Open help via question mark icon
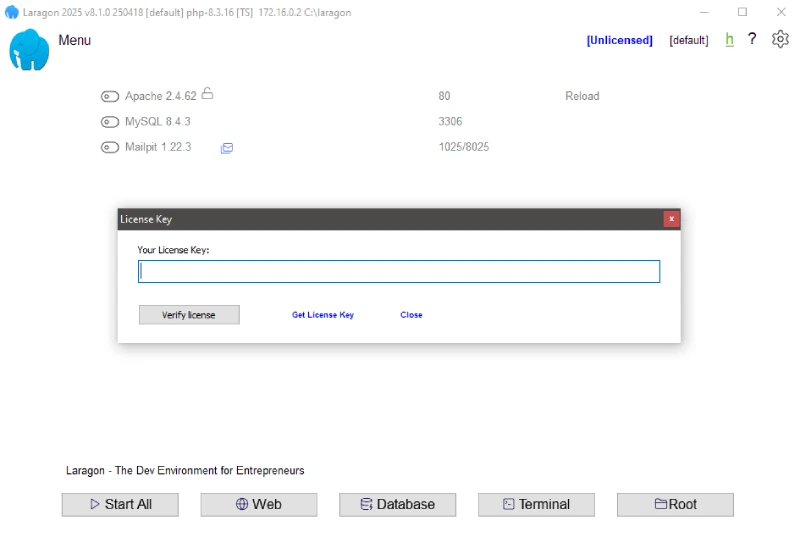Screen dimensions: 800x548 (752, 39)
